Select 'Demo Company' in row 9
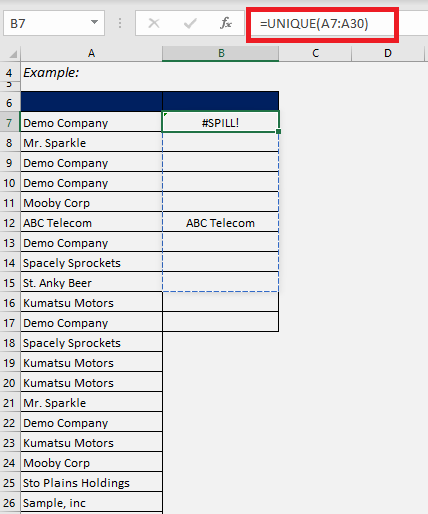The height and width of the screenshot is (514, 428). (x=91, y=163)
